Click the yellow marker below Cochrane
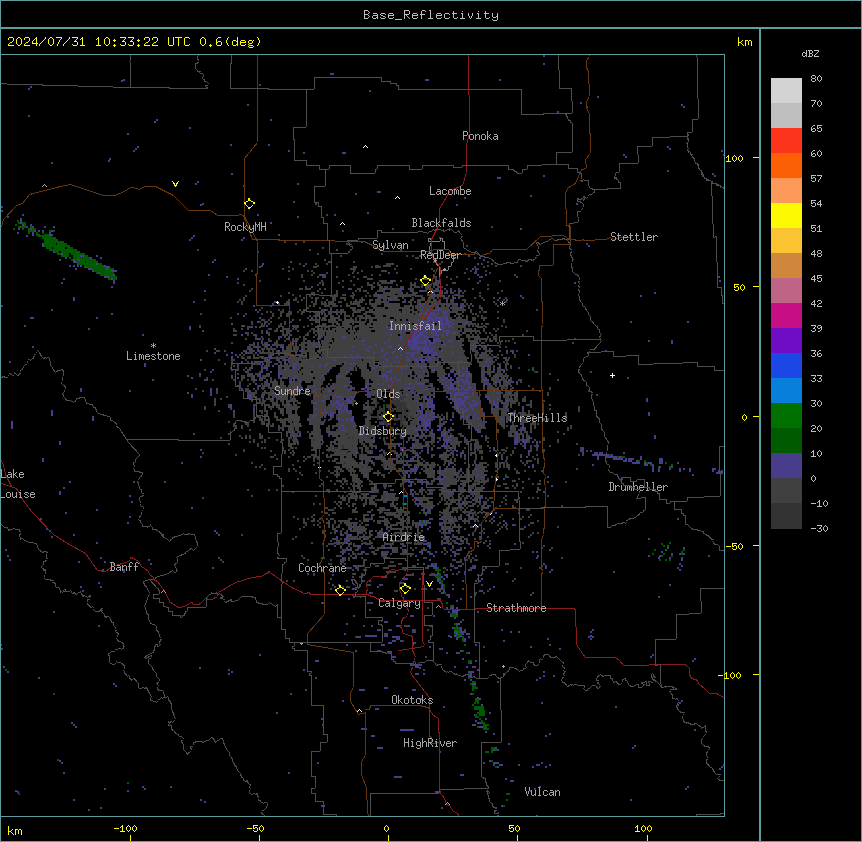This screenshot has width=862, height=842. pos(340,590)
